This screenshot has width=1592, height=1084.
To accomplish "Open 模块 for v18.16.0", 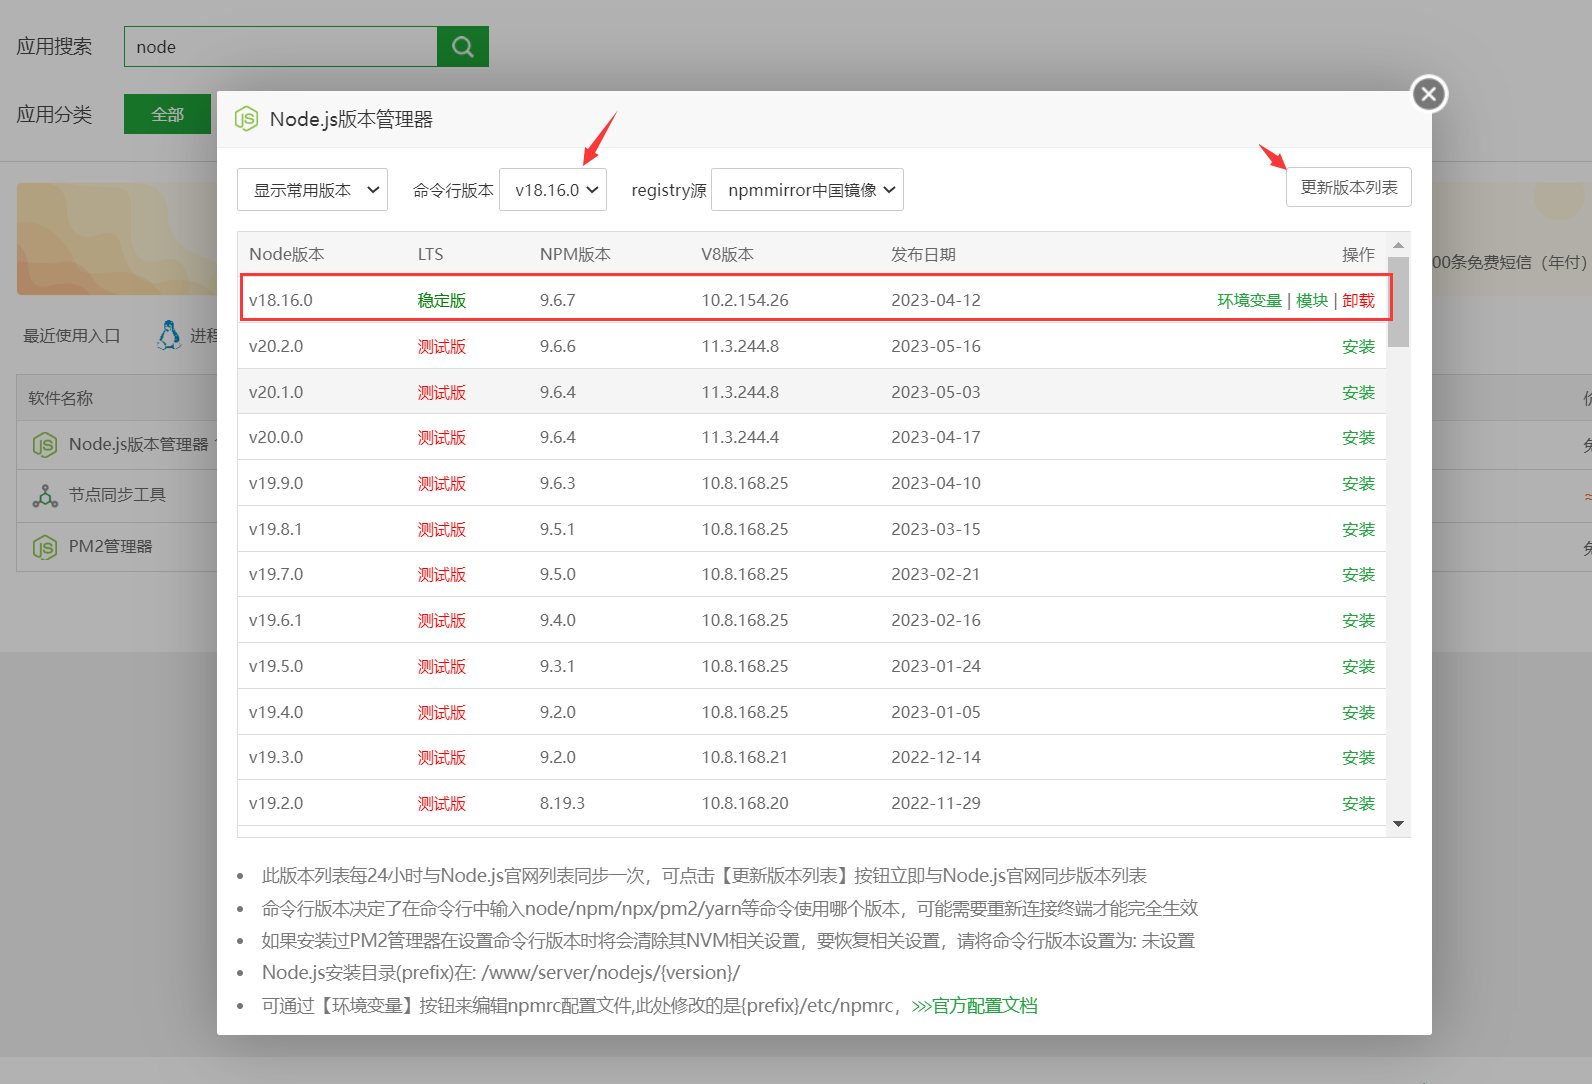I will pos(1311,301).
